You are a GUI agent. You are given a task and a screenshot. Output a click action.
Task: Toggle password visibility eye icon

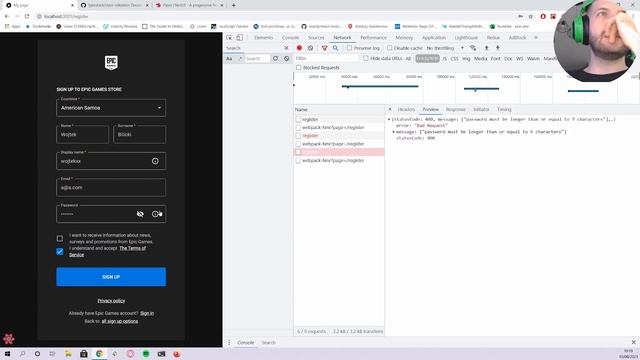pyautogui.click(x=140, y=214)
